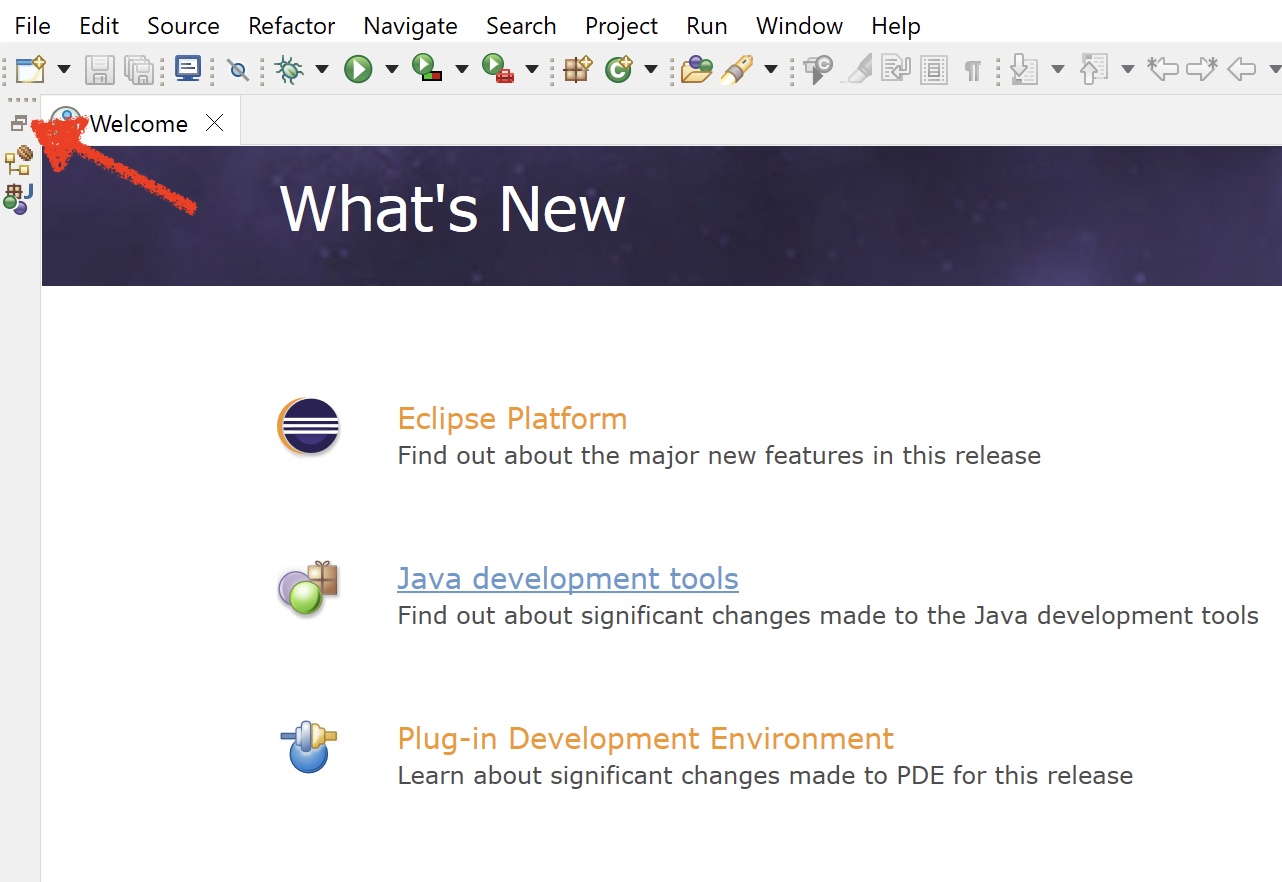Open the Window menu

tap(799, 26)
